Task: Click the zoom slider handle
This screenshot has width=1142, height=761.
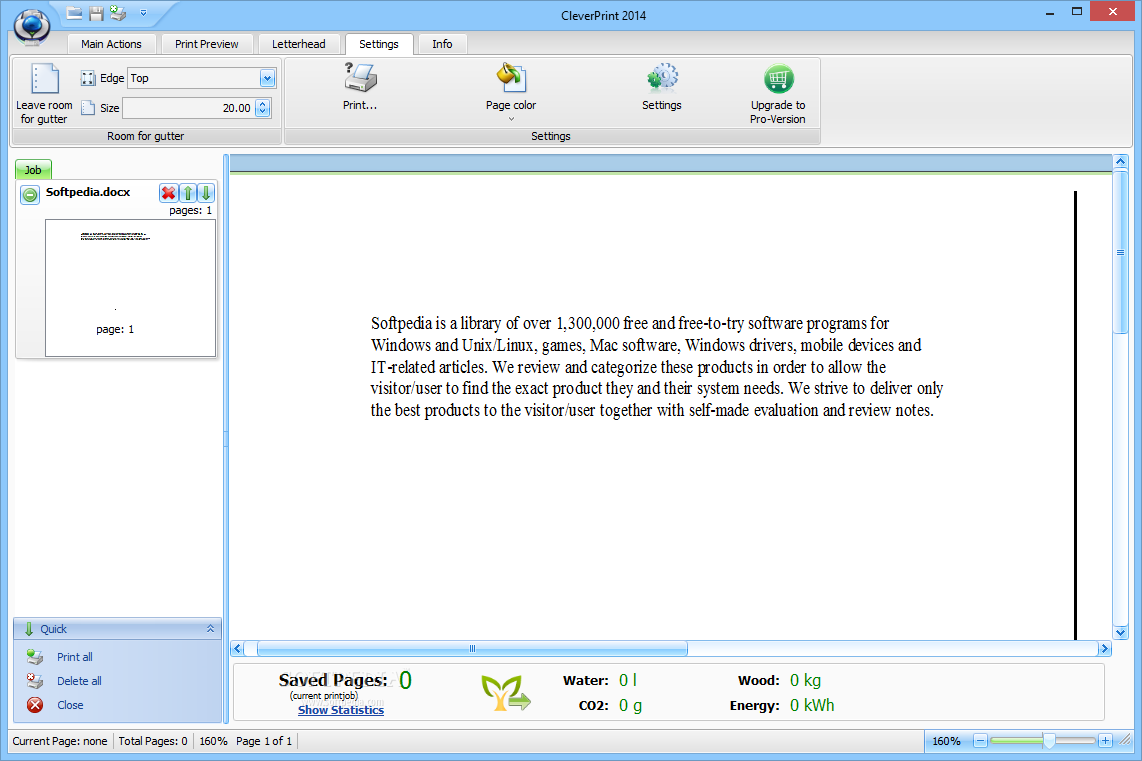Action: pos(1049,741)
